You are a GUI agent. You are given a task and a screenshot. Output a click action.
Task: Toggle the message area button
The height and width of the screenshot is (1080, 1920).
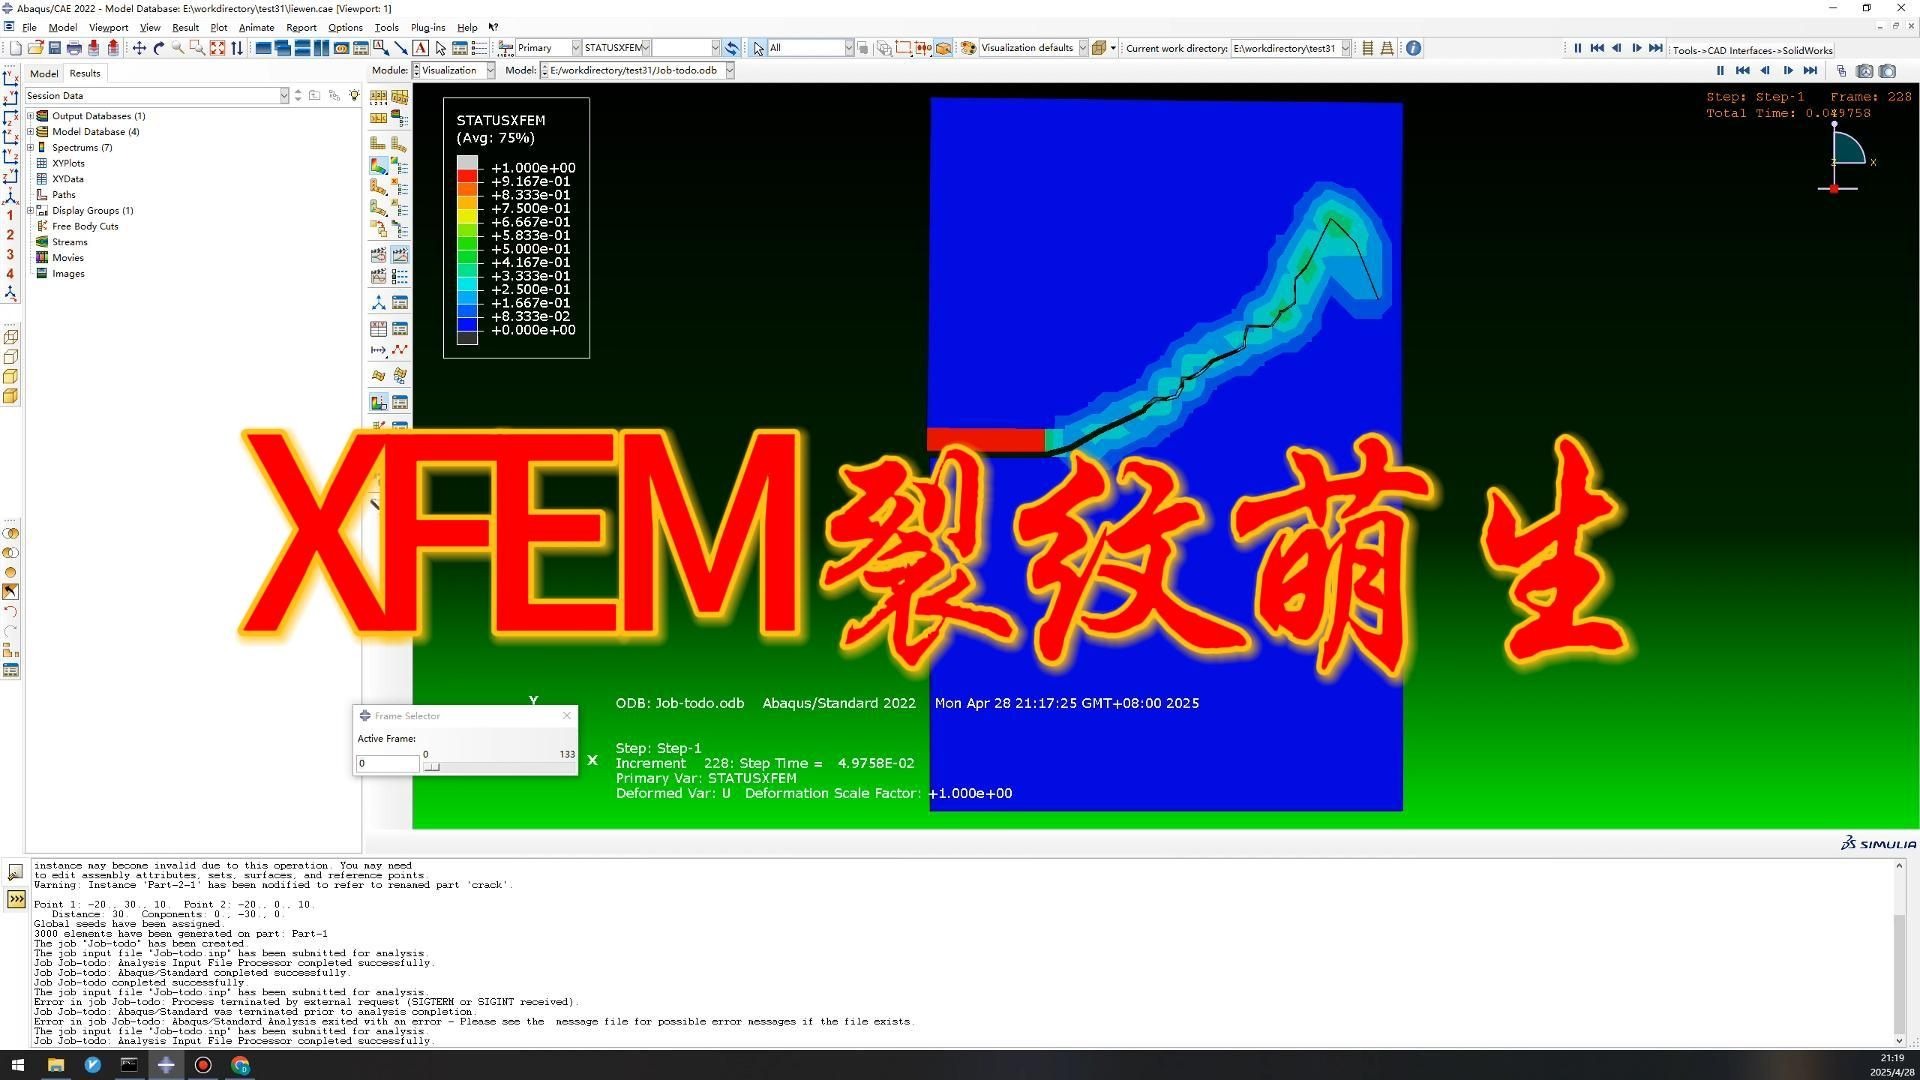tap(16, 873)
